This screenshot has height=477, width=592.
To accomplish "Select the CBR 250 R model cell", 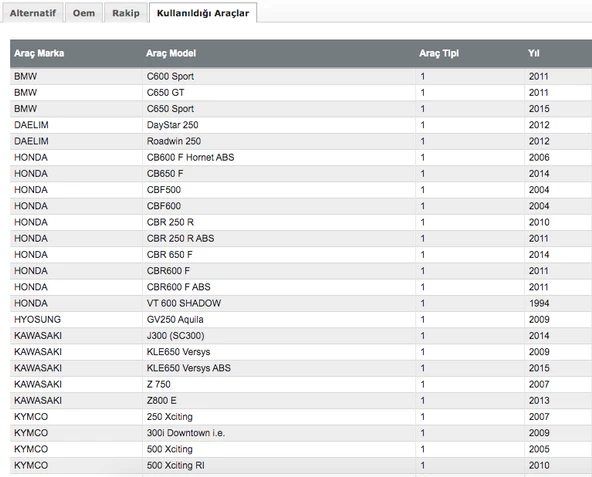I will tap(279, 222).
